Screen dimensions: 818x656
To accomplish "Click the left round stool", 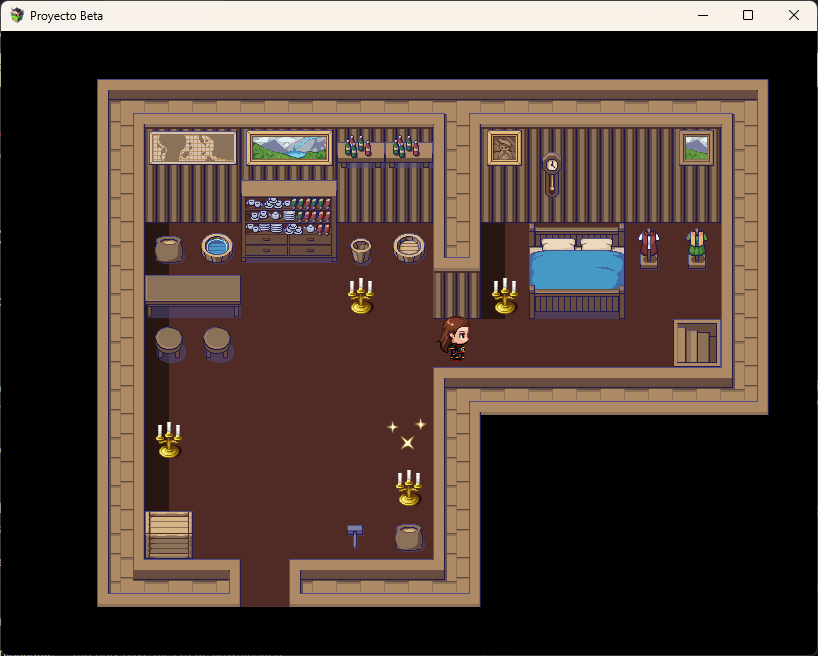I will [x=169, y=344].
